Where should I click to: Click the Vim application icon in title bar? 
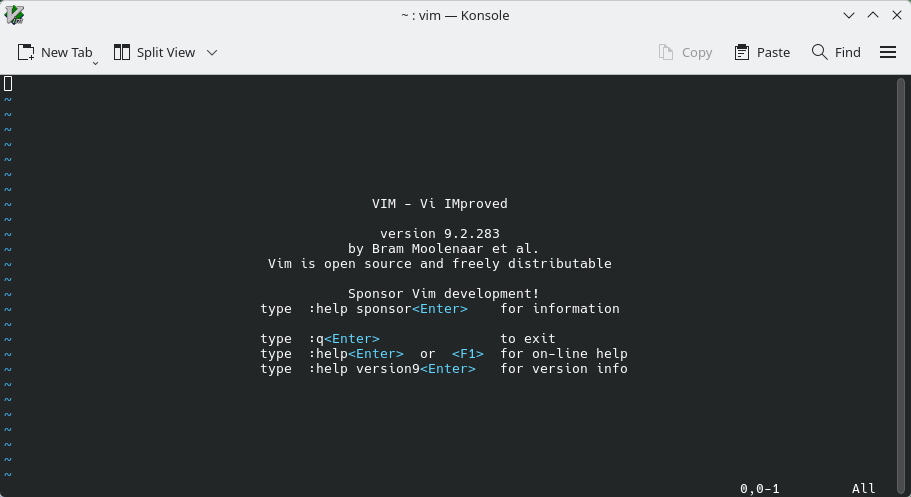15,15
